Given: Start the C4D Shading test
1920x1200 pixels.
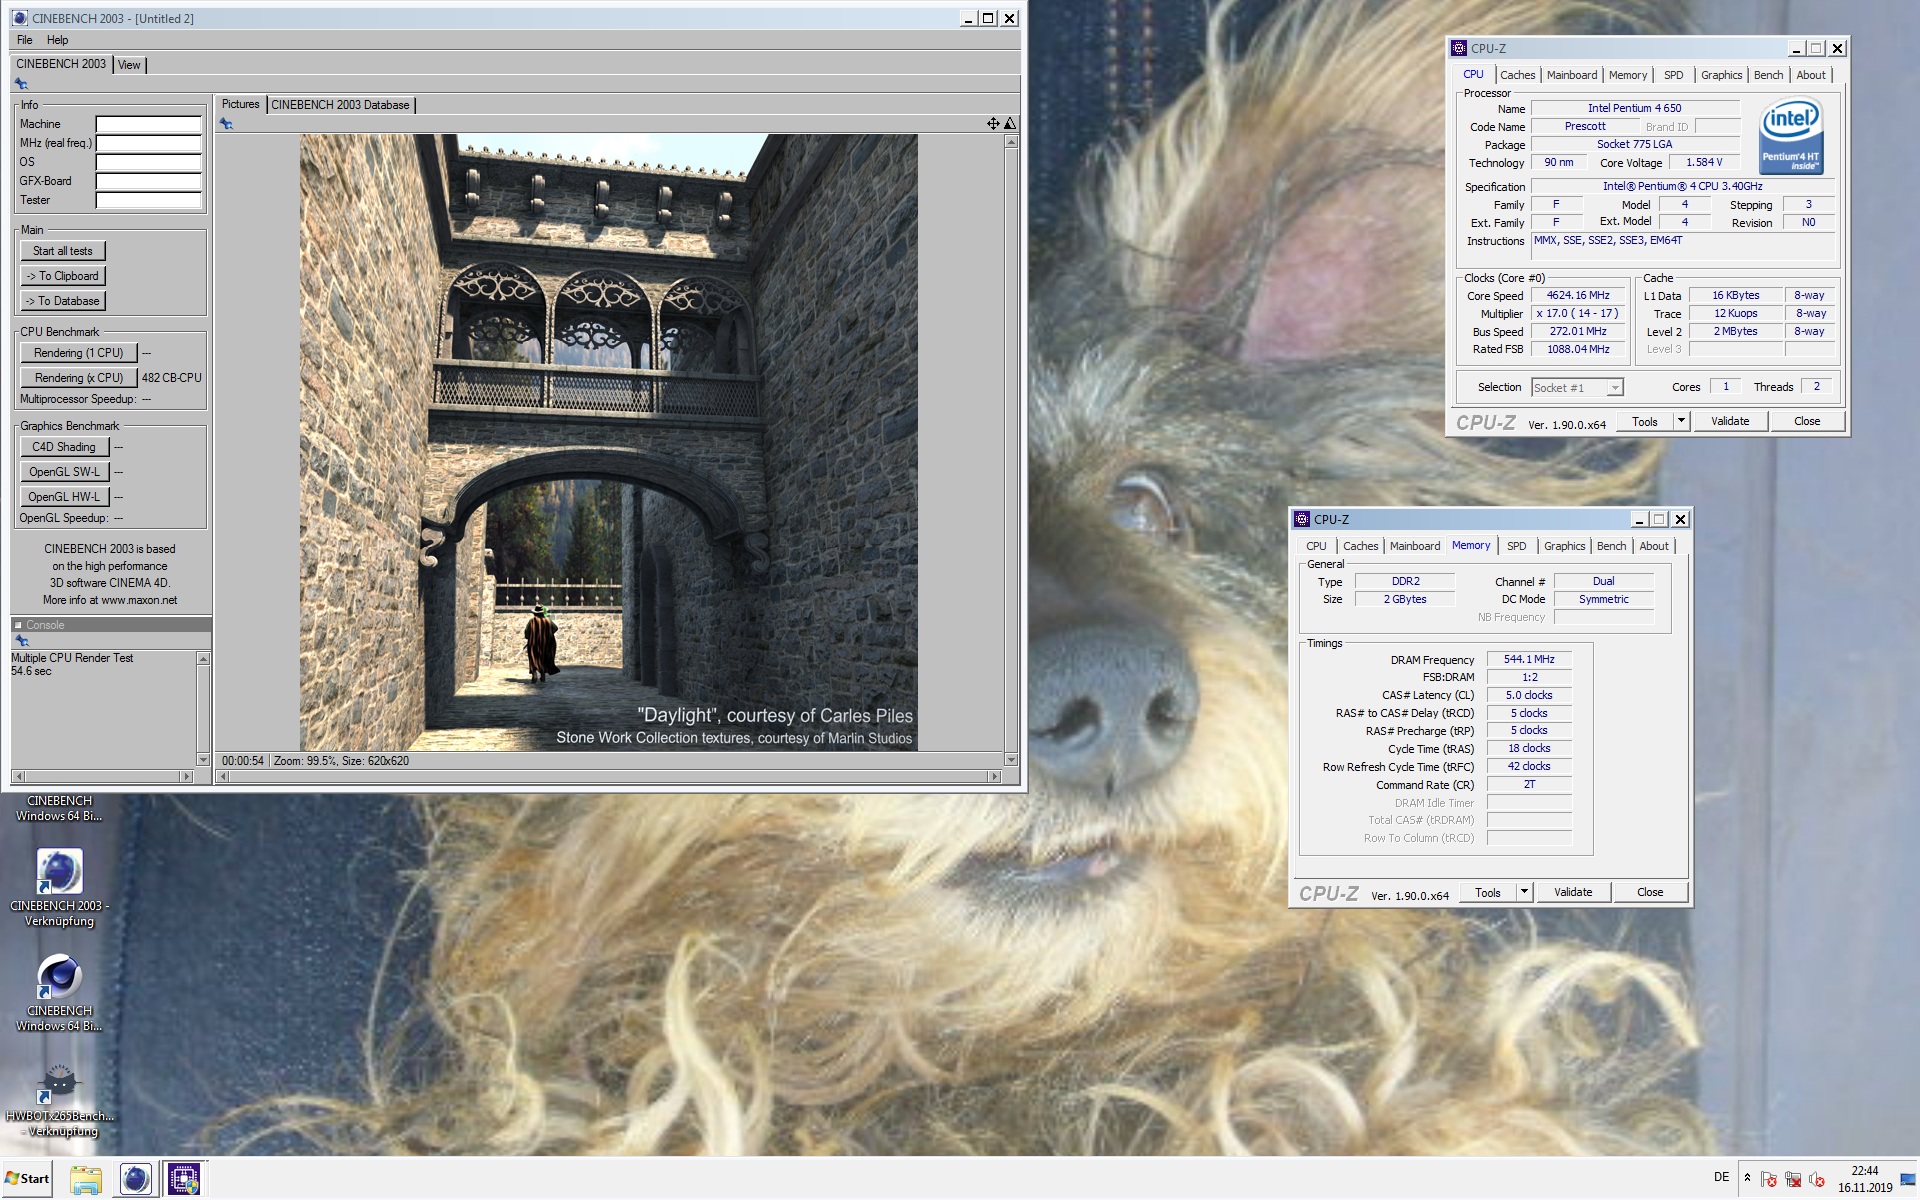Looking at the screenshot, I should [64, 447].
